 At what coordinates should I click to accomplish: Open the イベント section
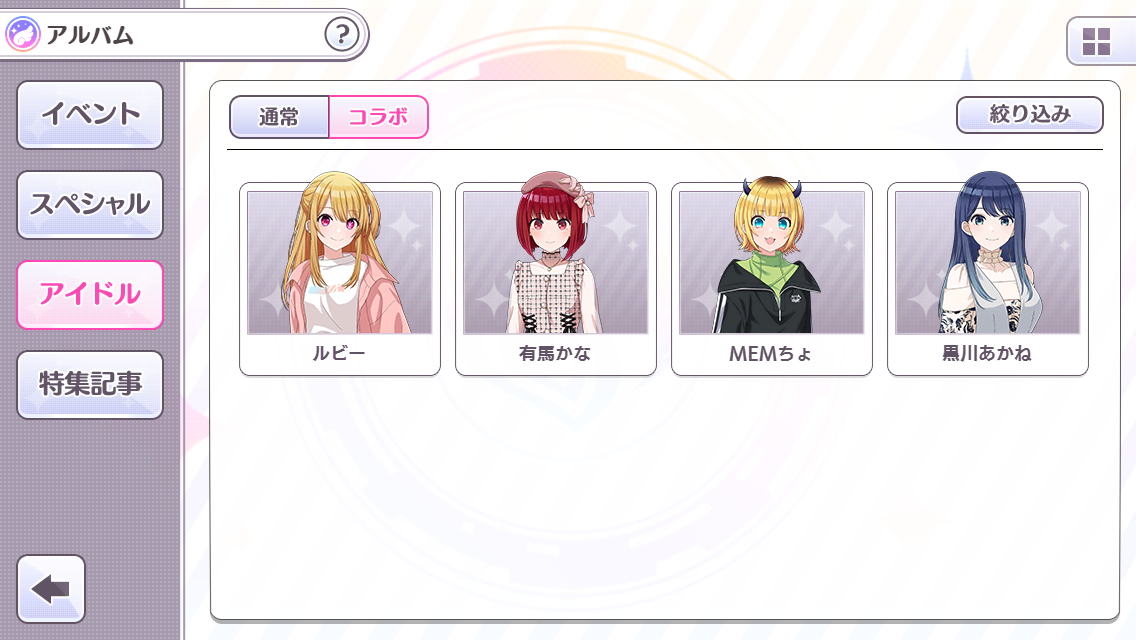[90, 115]
